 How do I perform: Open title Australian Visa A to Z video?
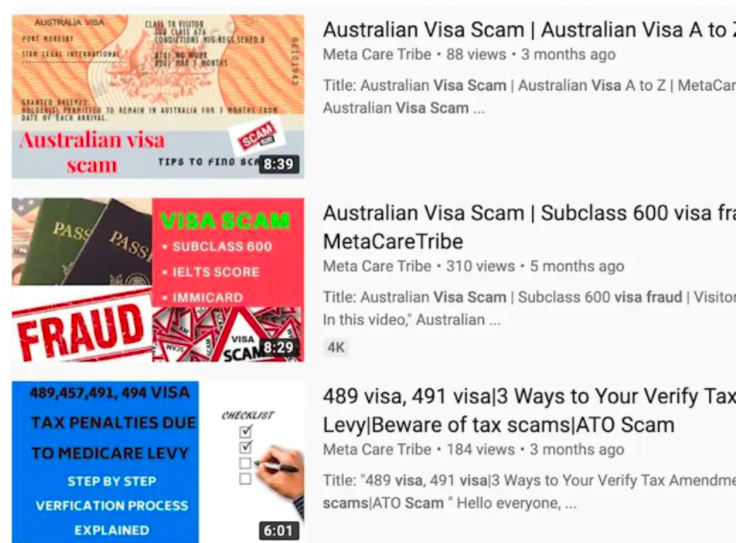click(529, 30)
